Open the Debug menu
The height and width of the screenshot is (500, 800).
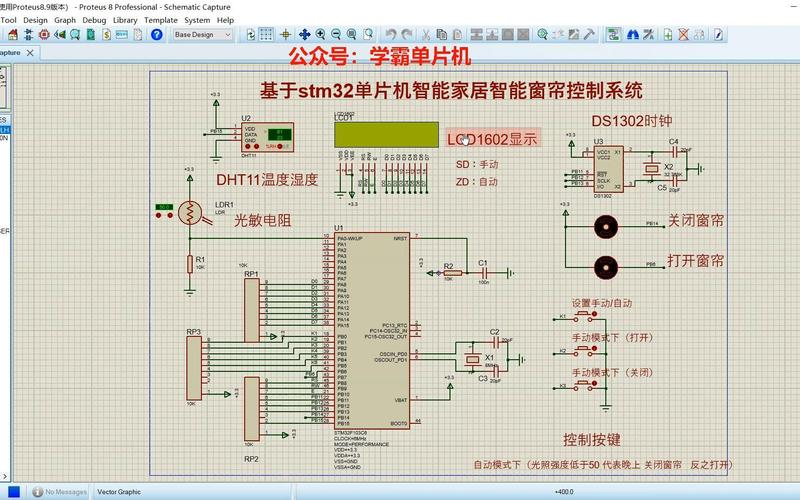(x=94, y=19)
